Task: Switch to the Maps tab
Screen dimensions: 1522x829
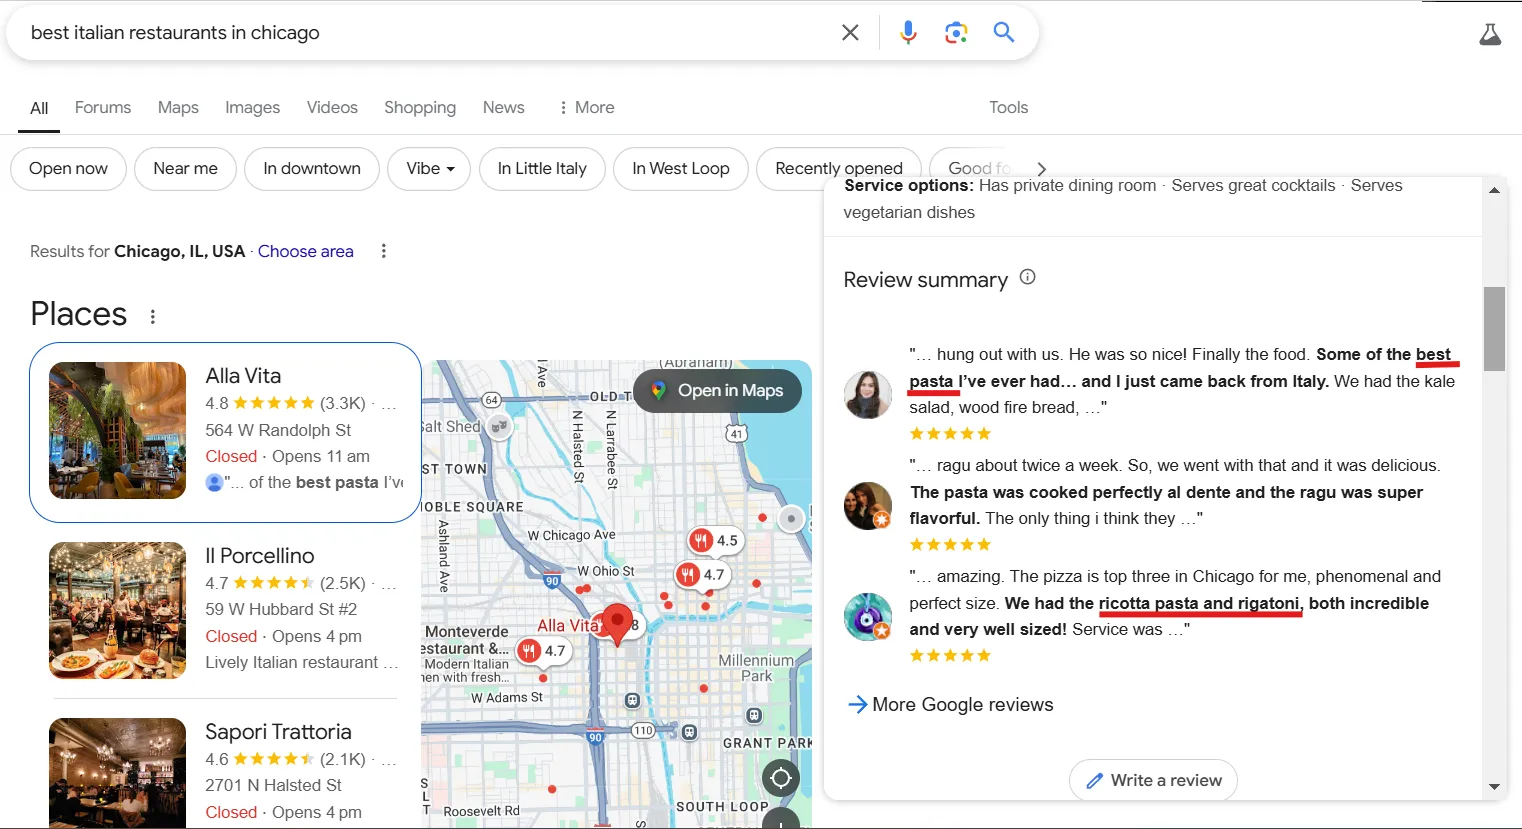Action: click(x=178, y=107)
